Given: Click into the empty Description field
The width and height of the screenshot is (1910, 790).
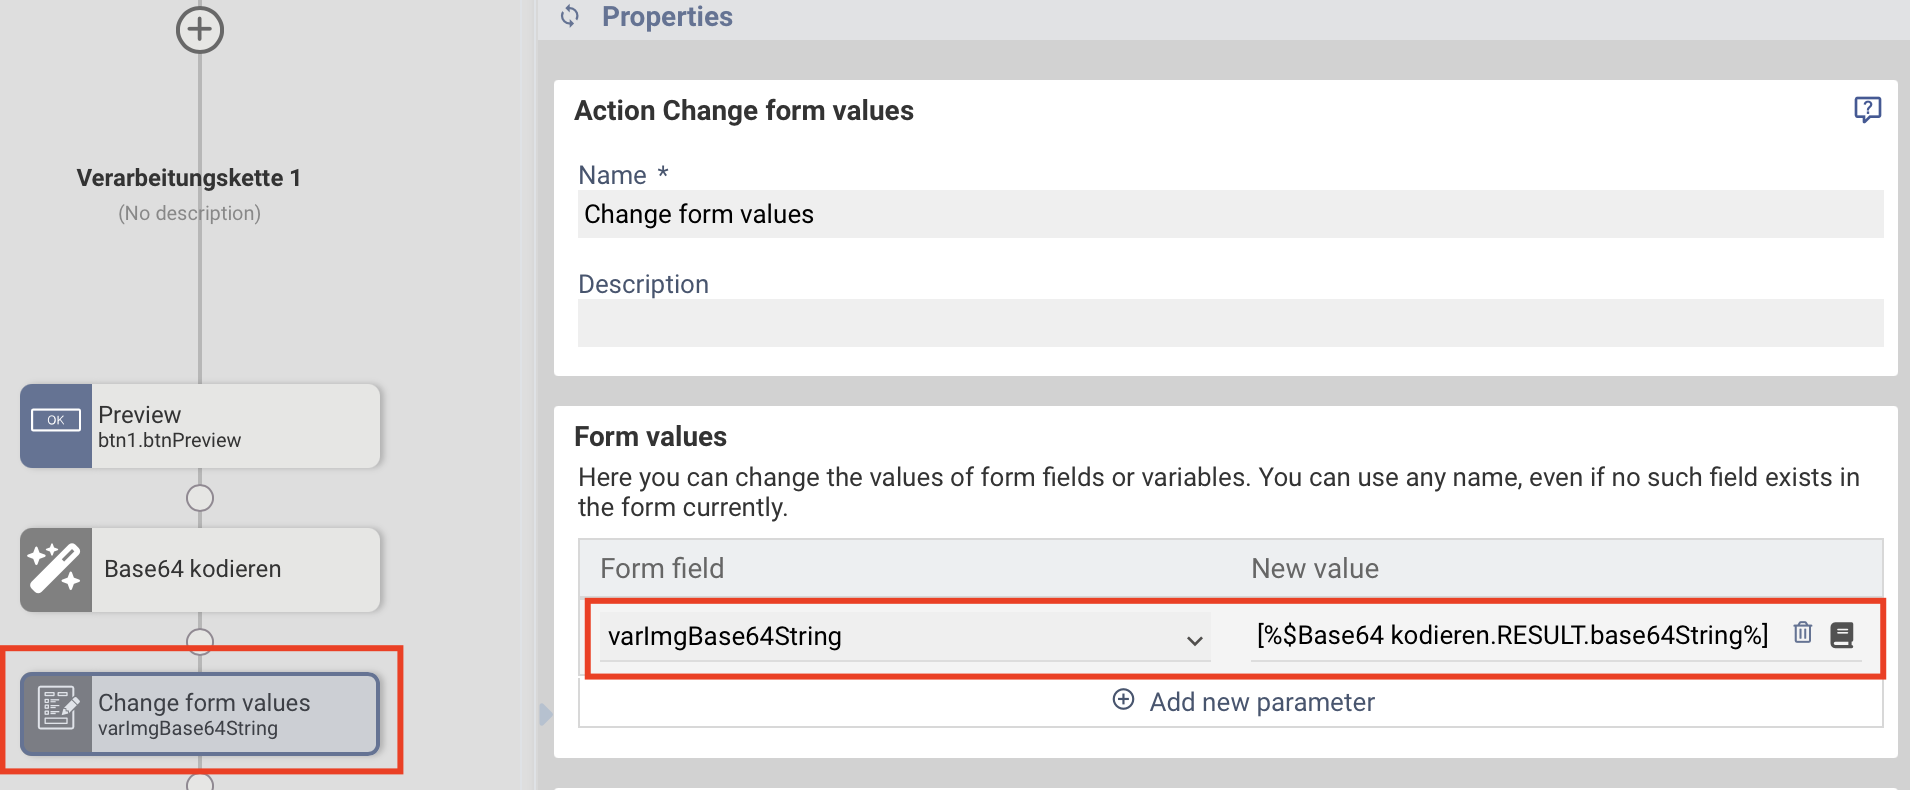Looking at the screenshot, I should pyautogui.click(x=1230, y=324).
